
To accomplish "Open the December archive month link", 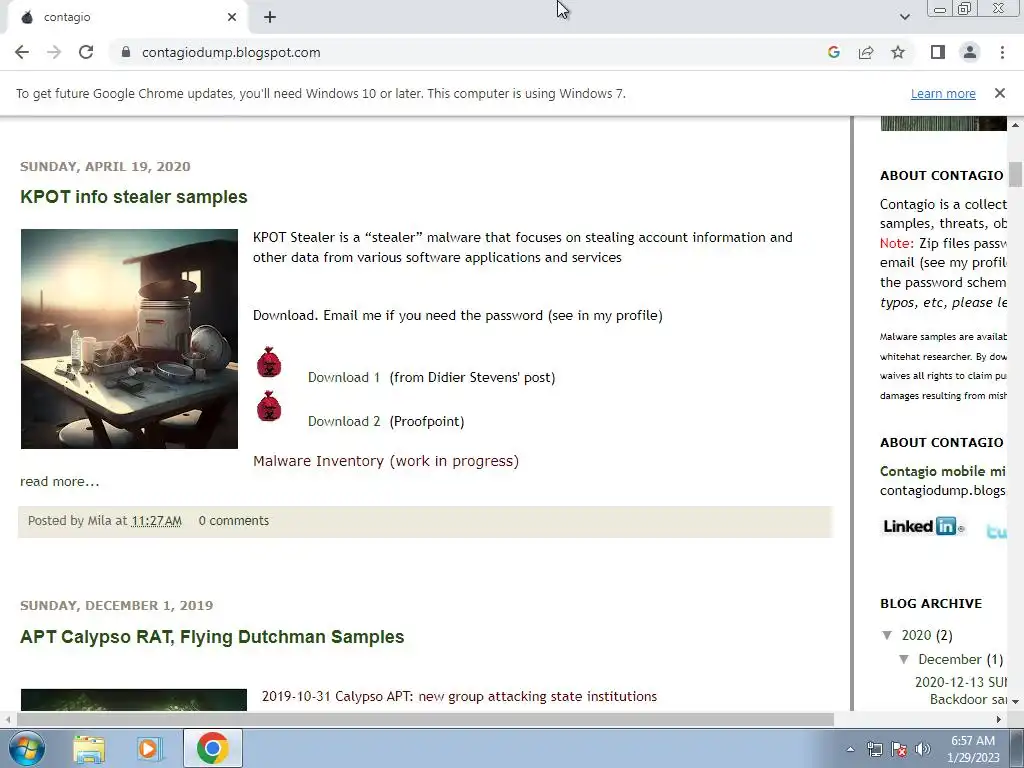I will click(950, 659).
